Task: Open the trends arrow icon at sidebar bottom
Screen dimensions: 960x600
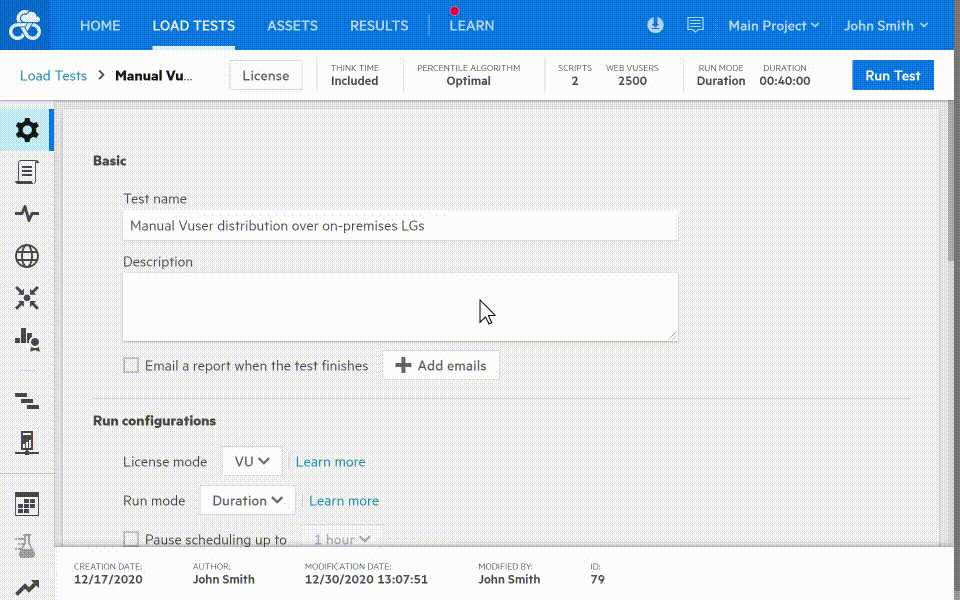Action: 26,581
